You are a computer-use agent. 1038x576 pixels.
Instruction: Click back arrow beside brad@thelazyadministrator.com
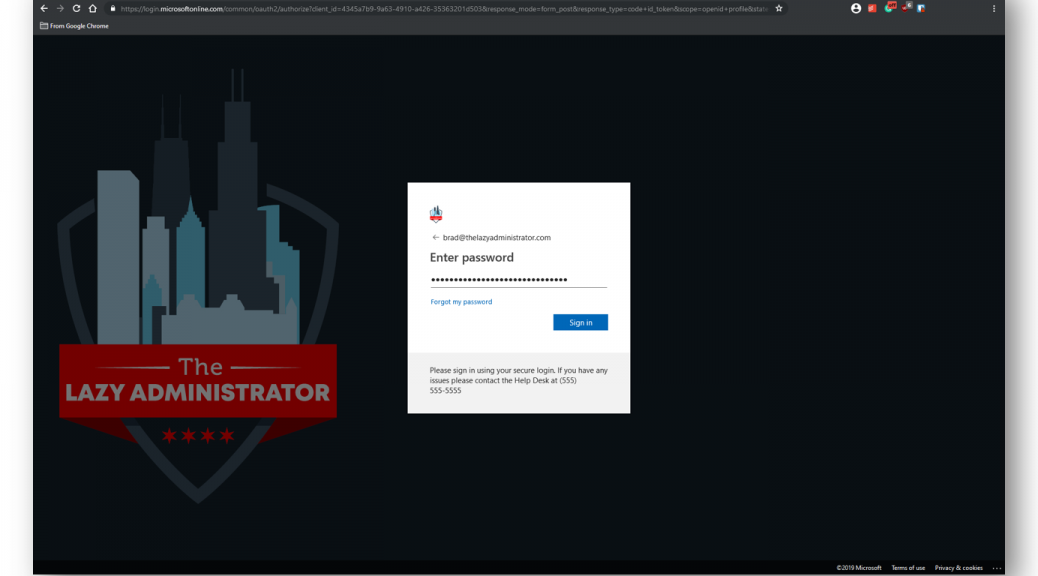coord(435,237)
